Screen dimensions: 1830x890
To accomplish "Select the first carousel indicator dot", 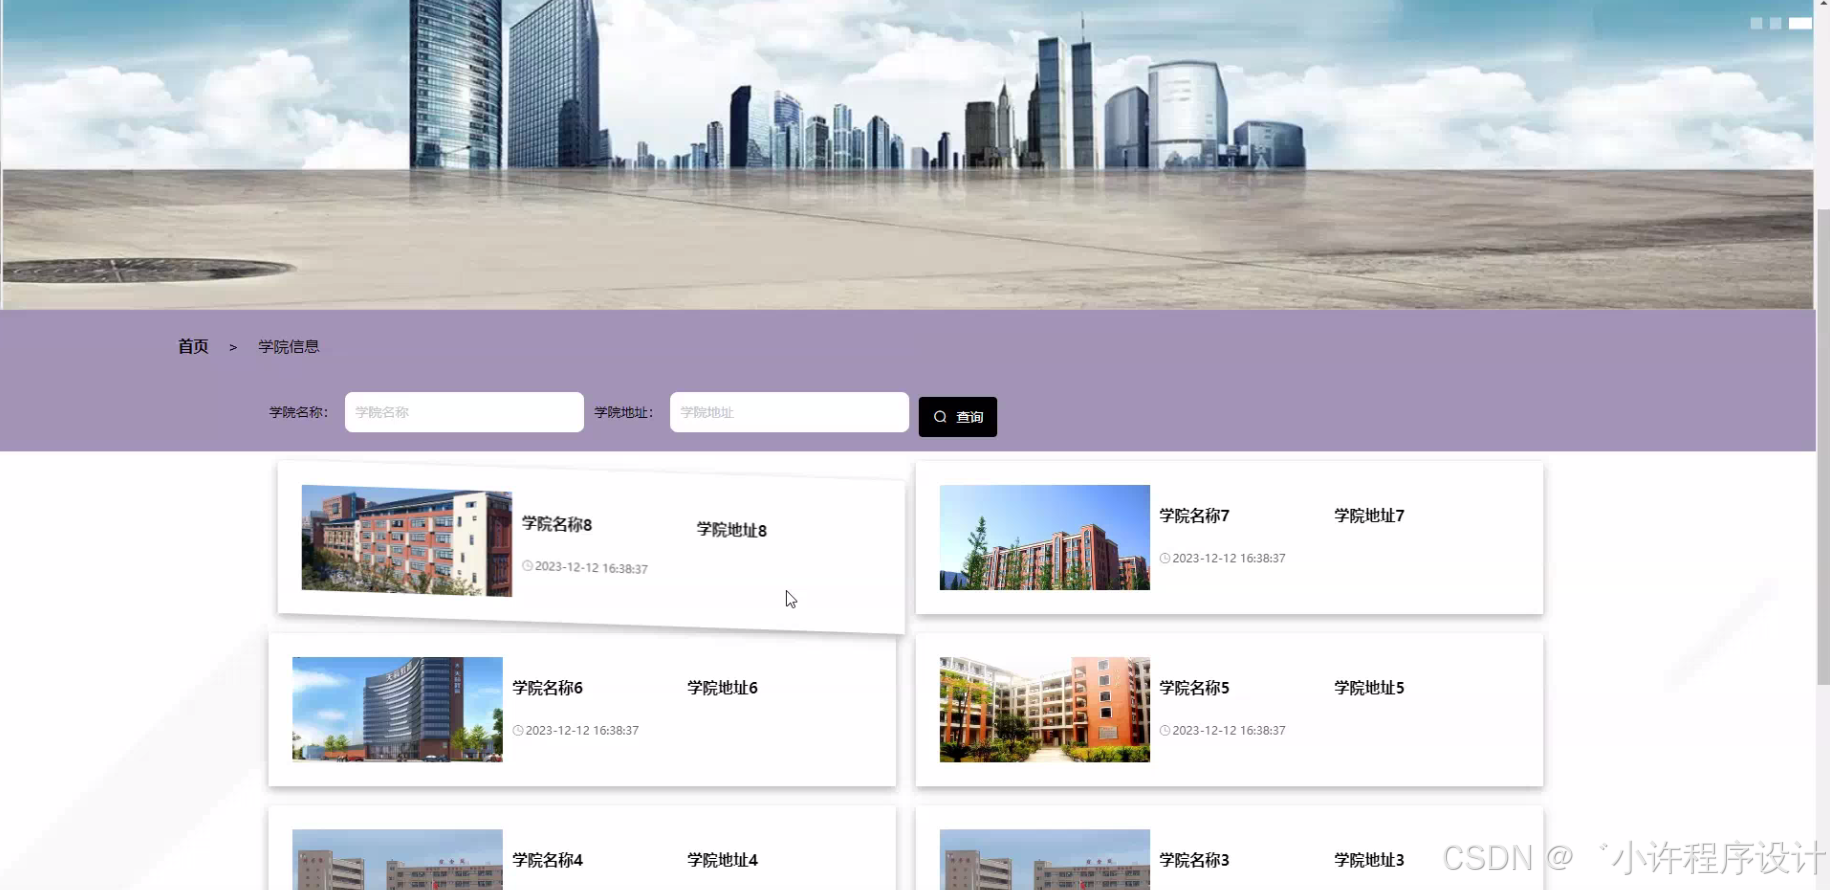I will (x=1756, y=23).
